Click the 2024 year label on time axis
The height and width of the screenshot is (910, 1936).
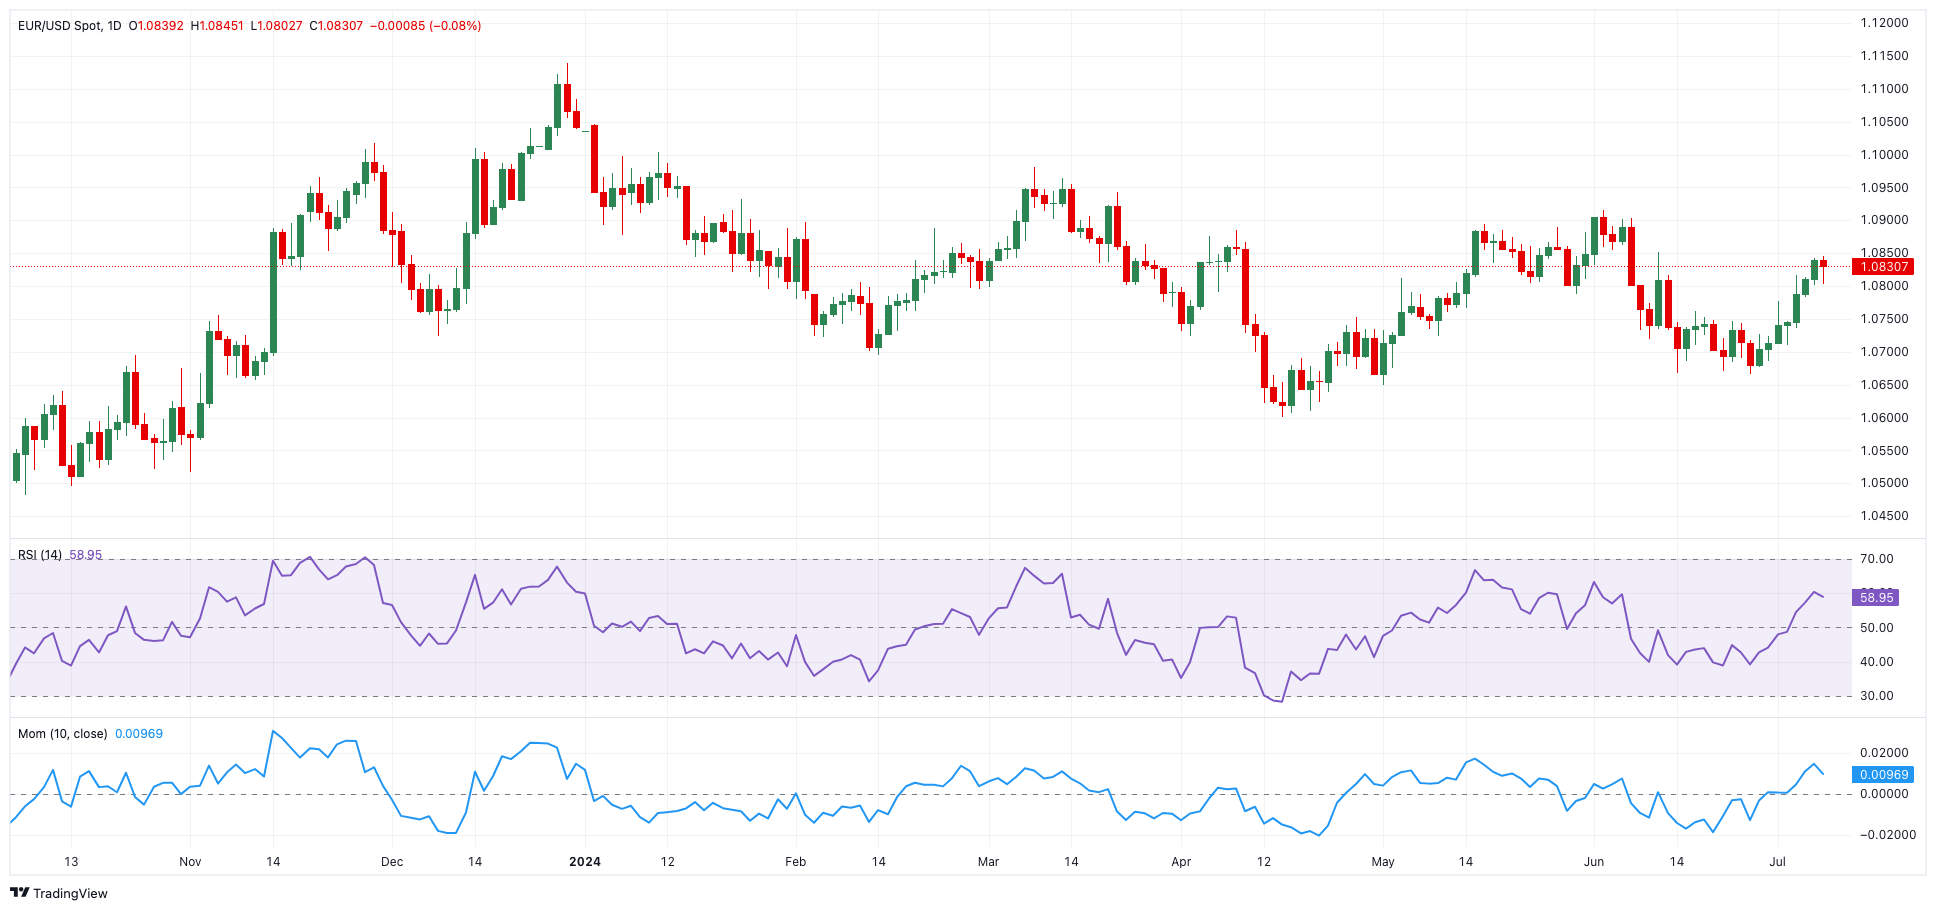pos(584,862)
